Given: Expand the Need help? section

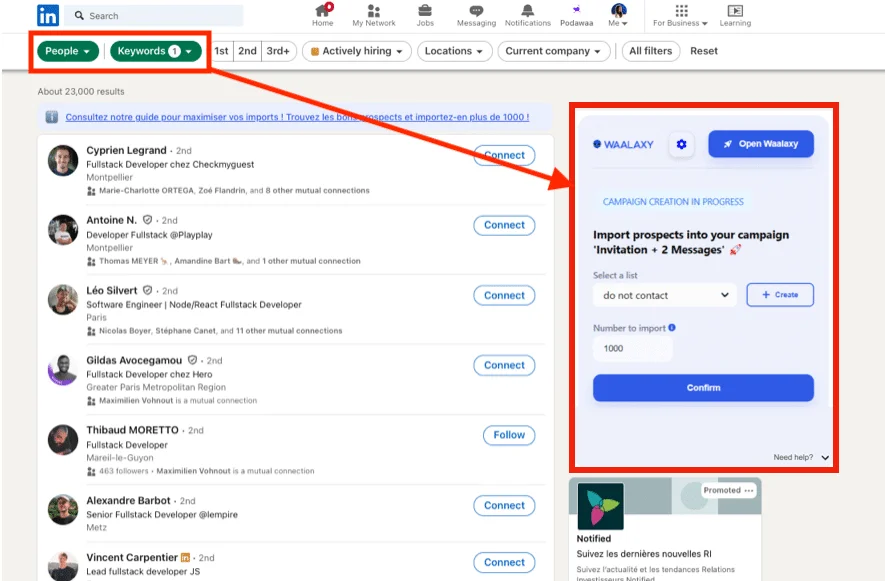Looking at the screenshot, I should pos(801,457).
